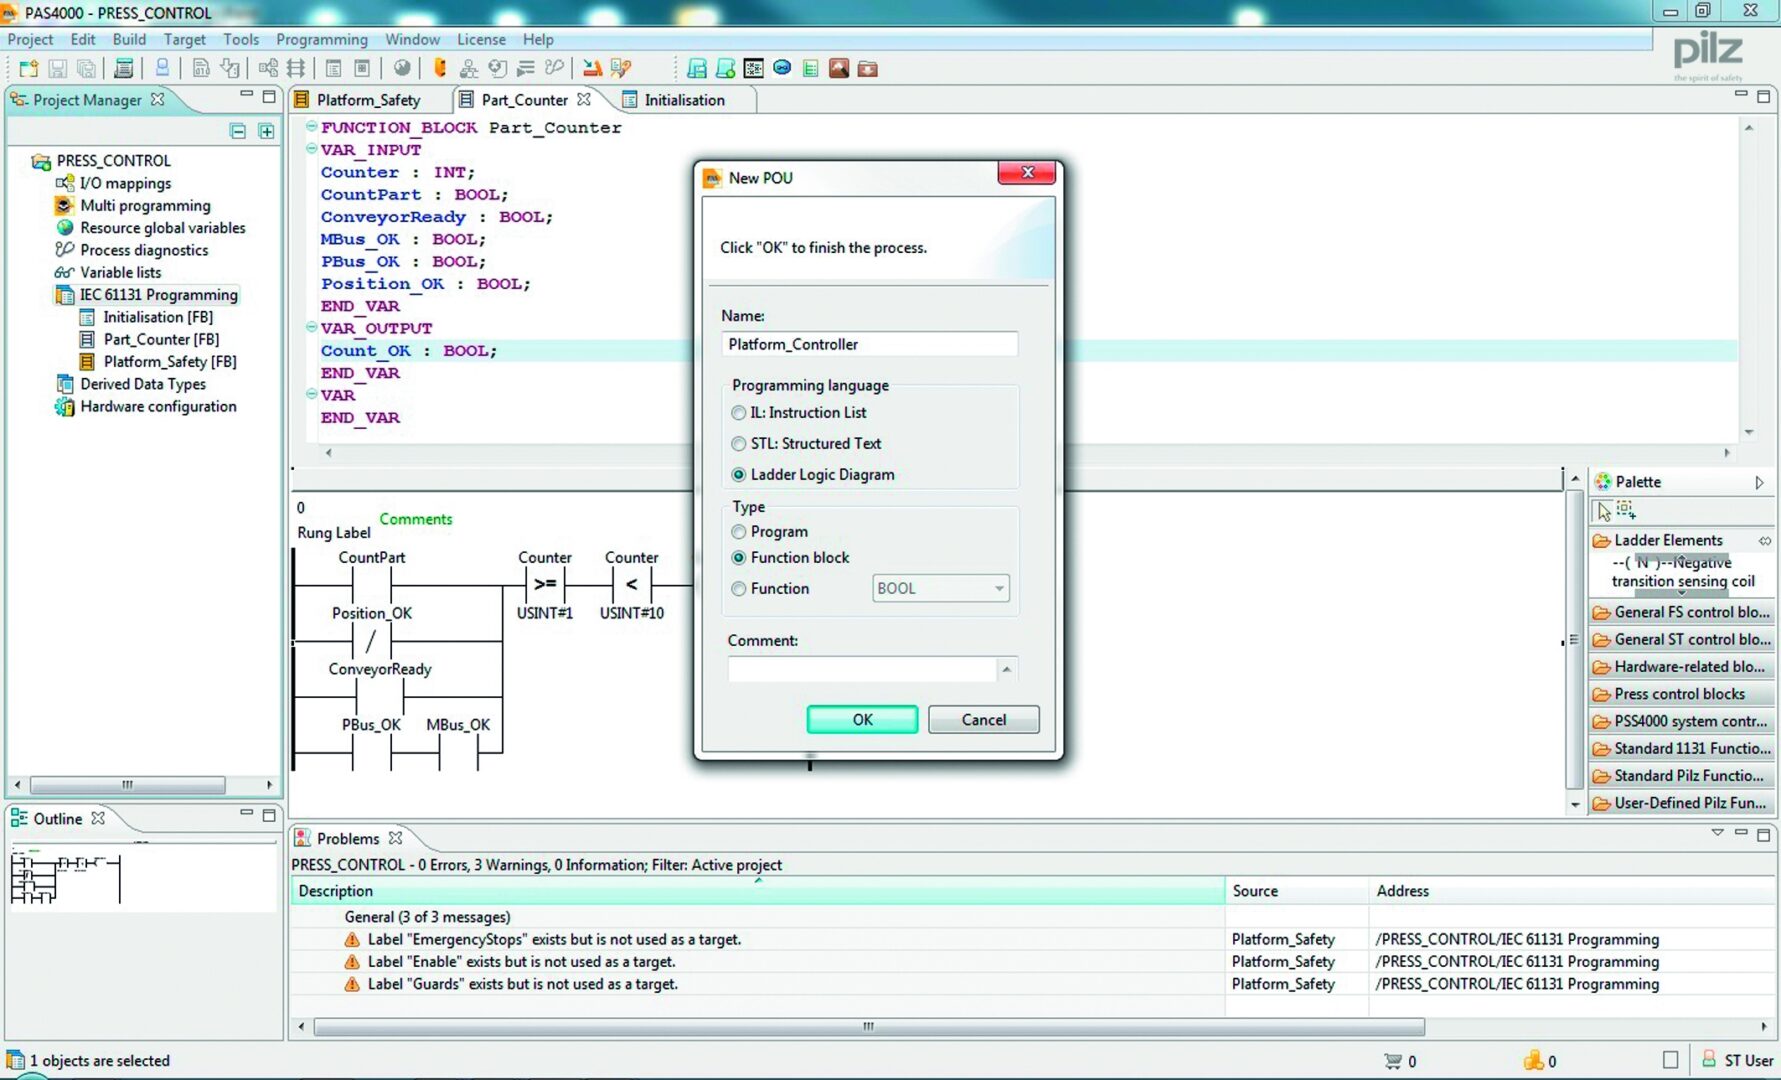The width and height of the screenshot is (1781, 1080).
Task: Click Cancel in the New POU dialog
Action: tap(984, 720)
